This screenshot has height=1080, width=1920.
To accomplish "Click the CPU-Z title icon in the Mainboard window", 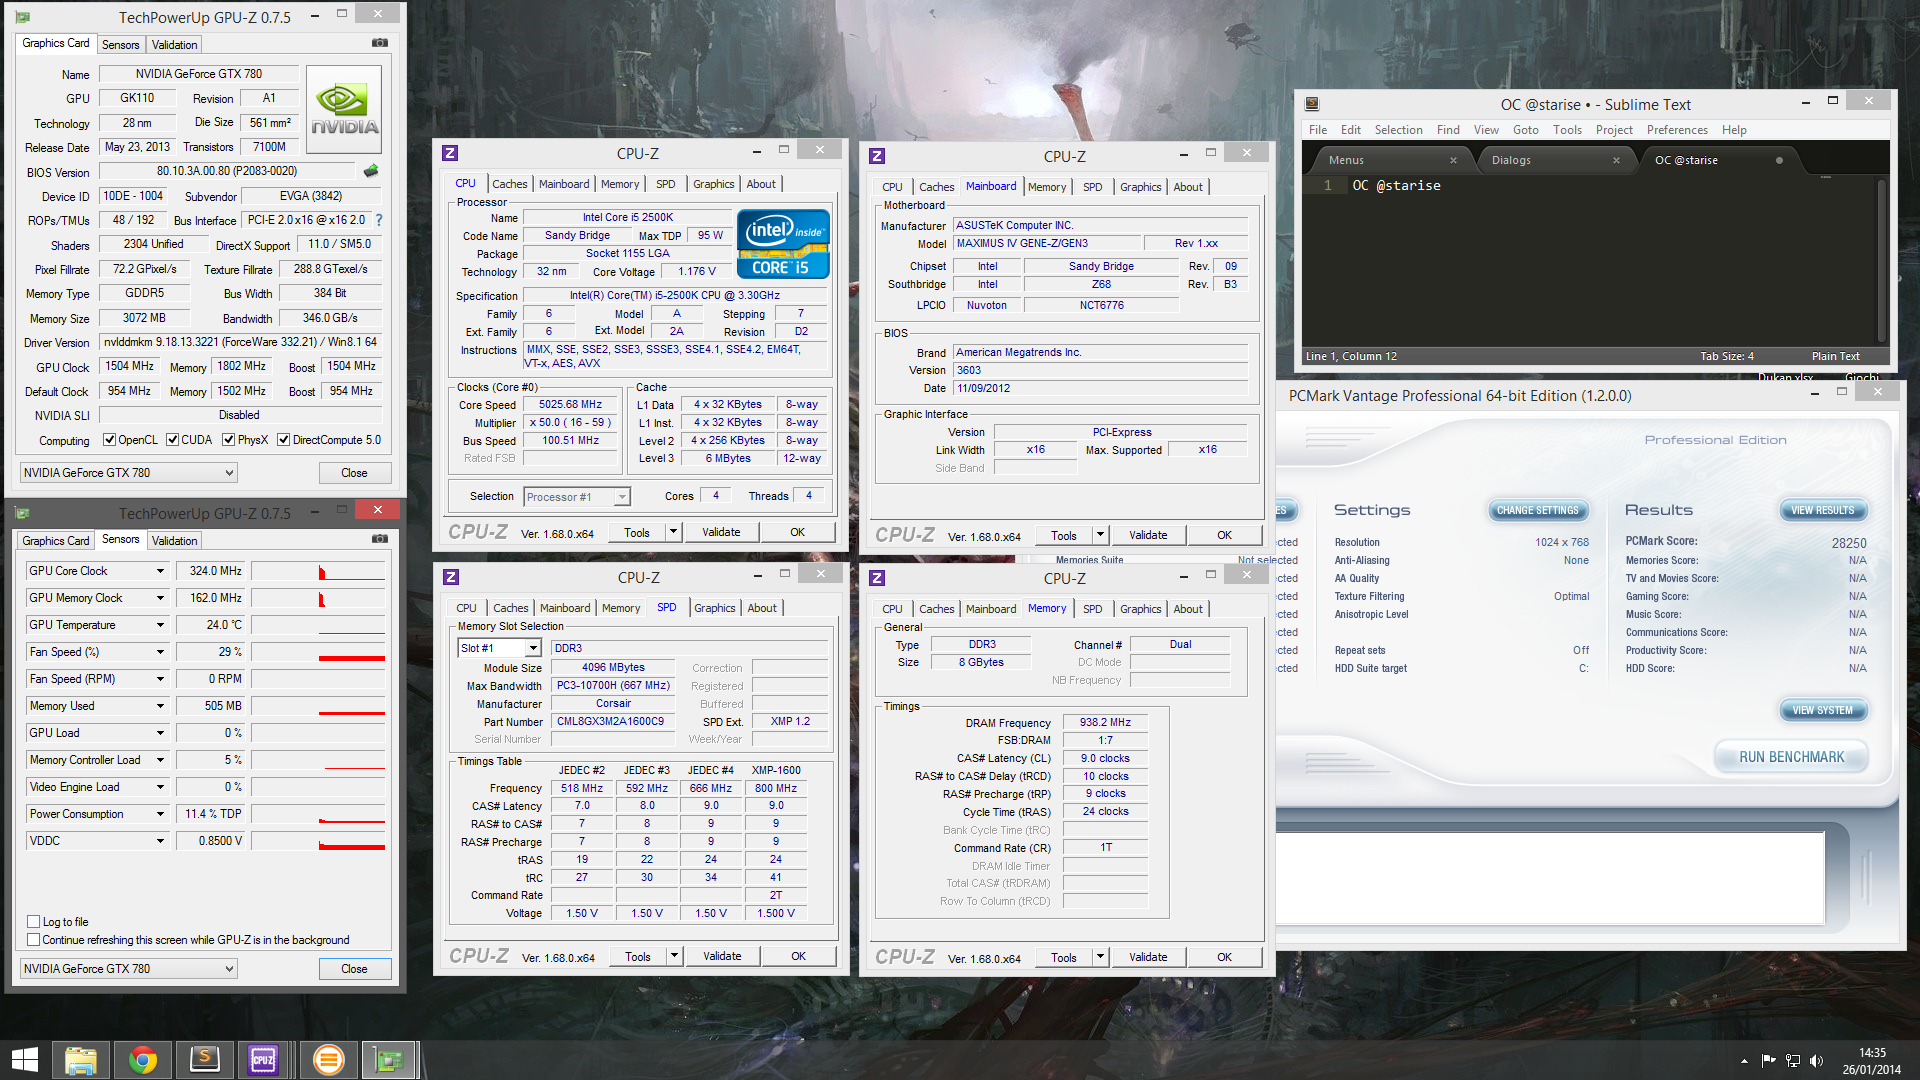I will click(x=877, y=156).
